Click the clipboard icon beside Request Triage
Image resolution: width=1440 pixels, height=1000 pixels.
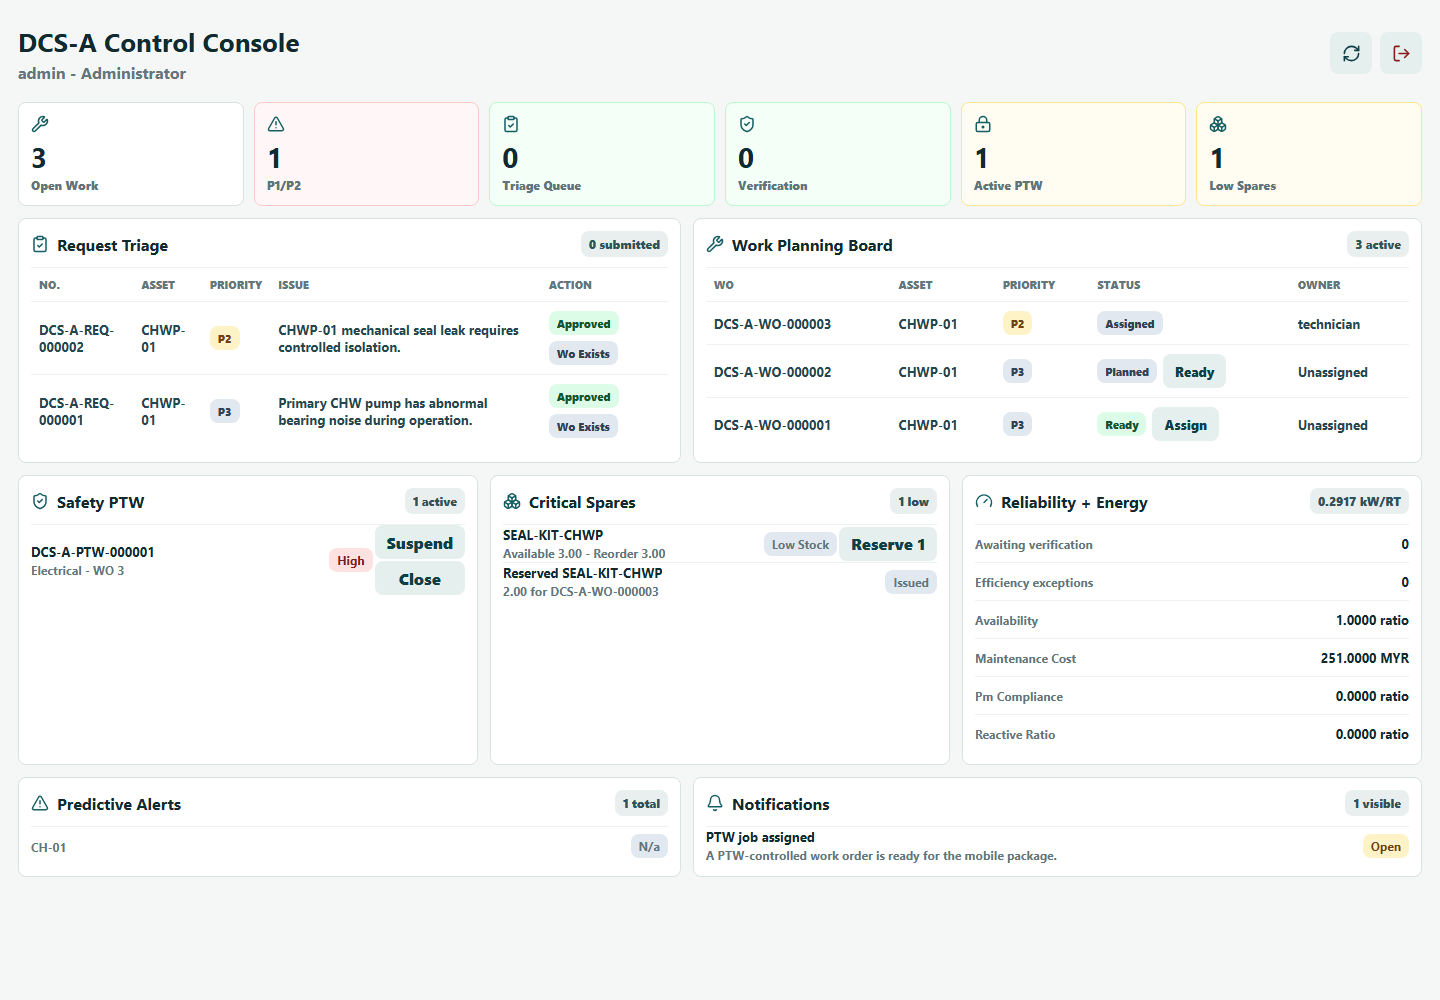point(40,245)
